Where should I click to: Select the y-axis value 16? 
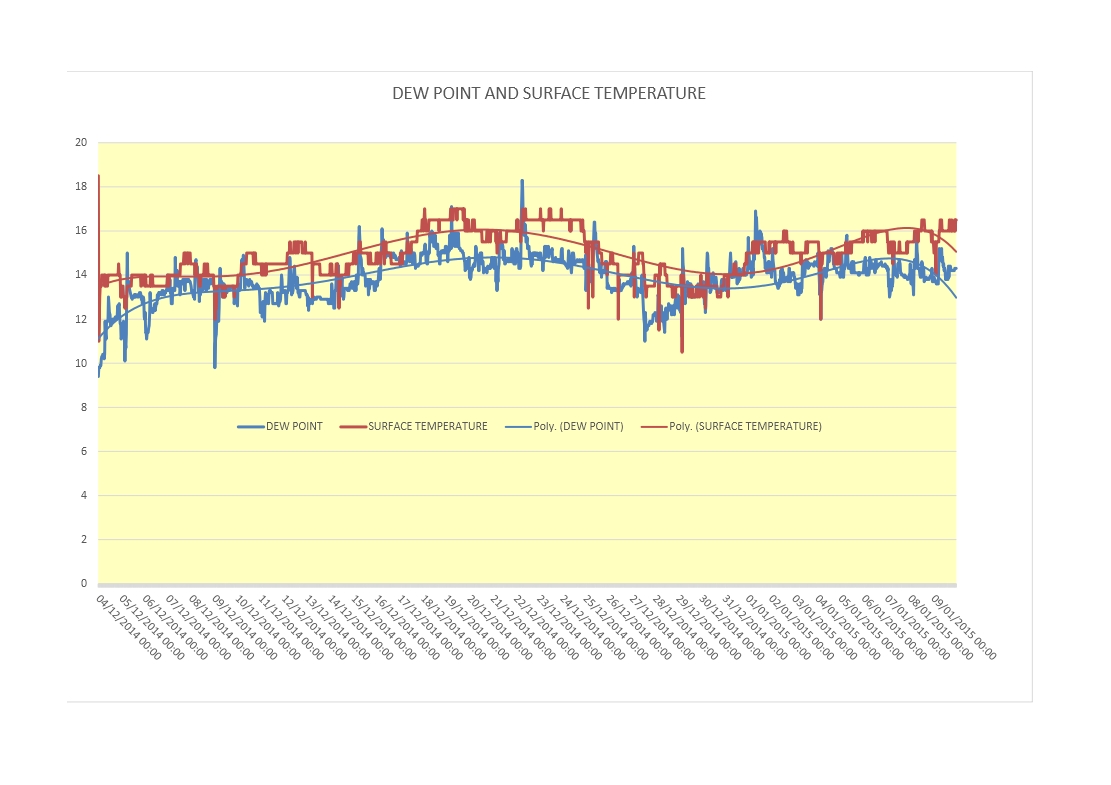[81, 231]
